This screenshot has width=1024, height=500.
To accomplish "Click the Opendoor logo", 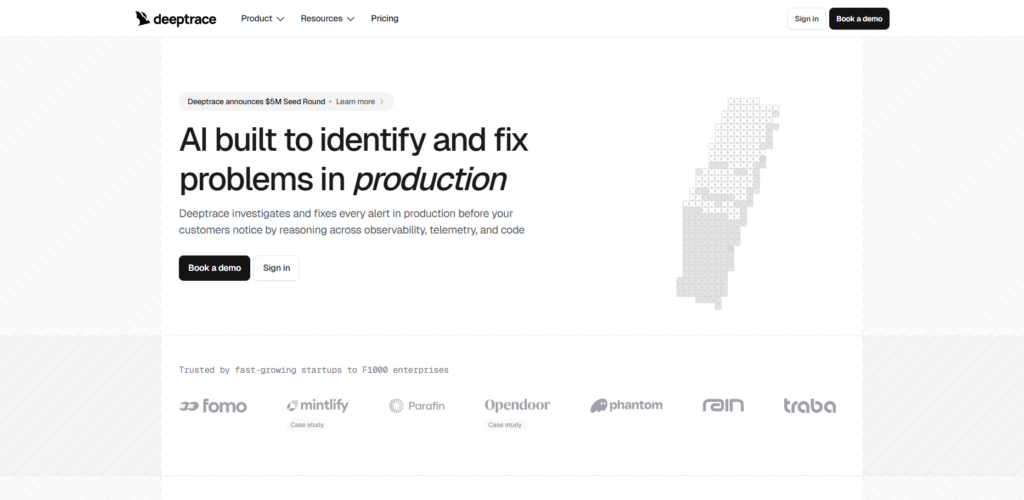I will tap(517, 405).
